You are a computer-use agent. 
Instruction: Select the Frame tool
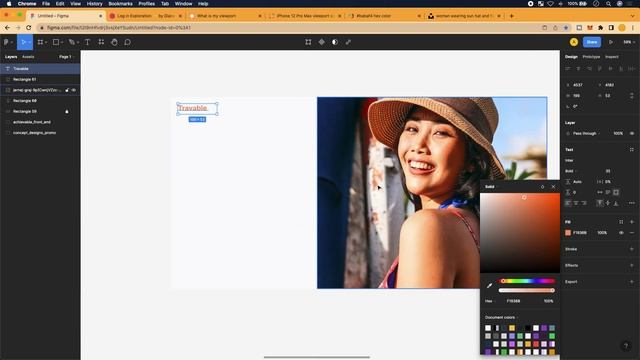click(40, 42)
